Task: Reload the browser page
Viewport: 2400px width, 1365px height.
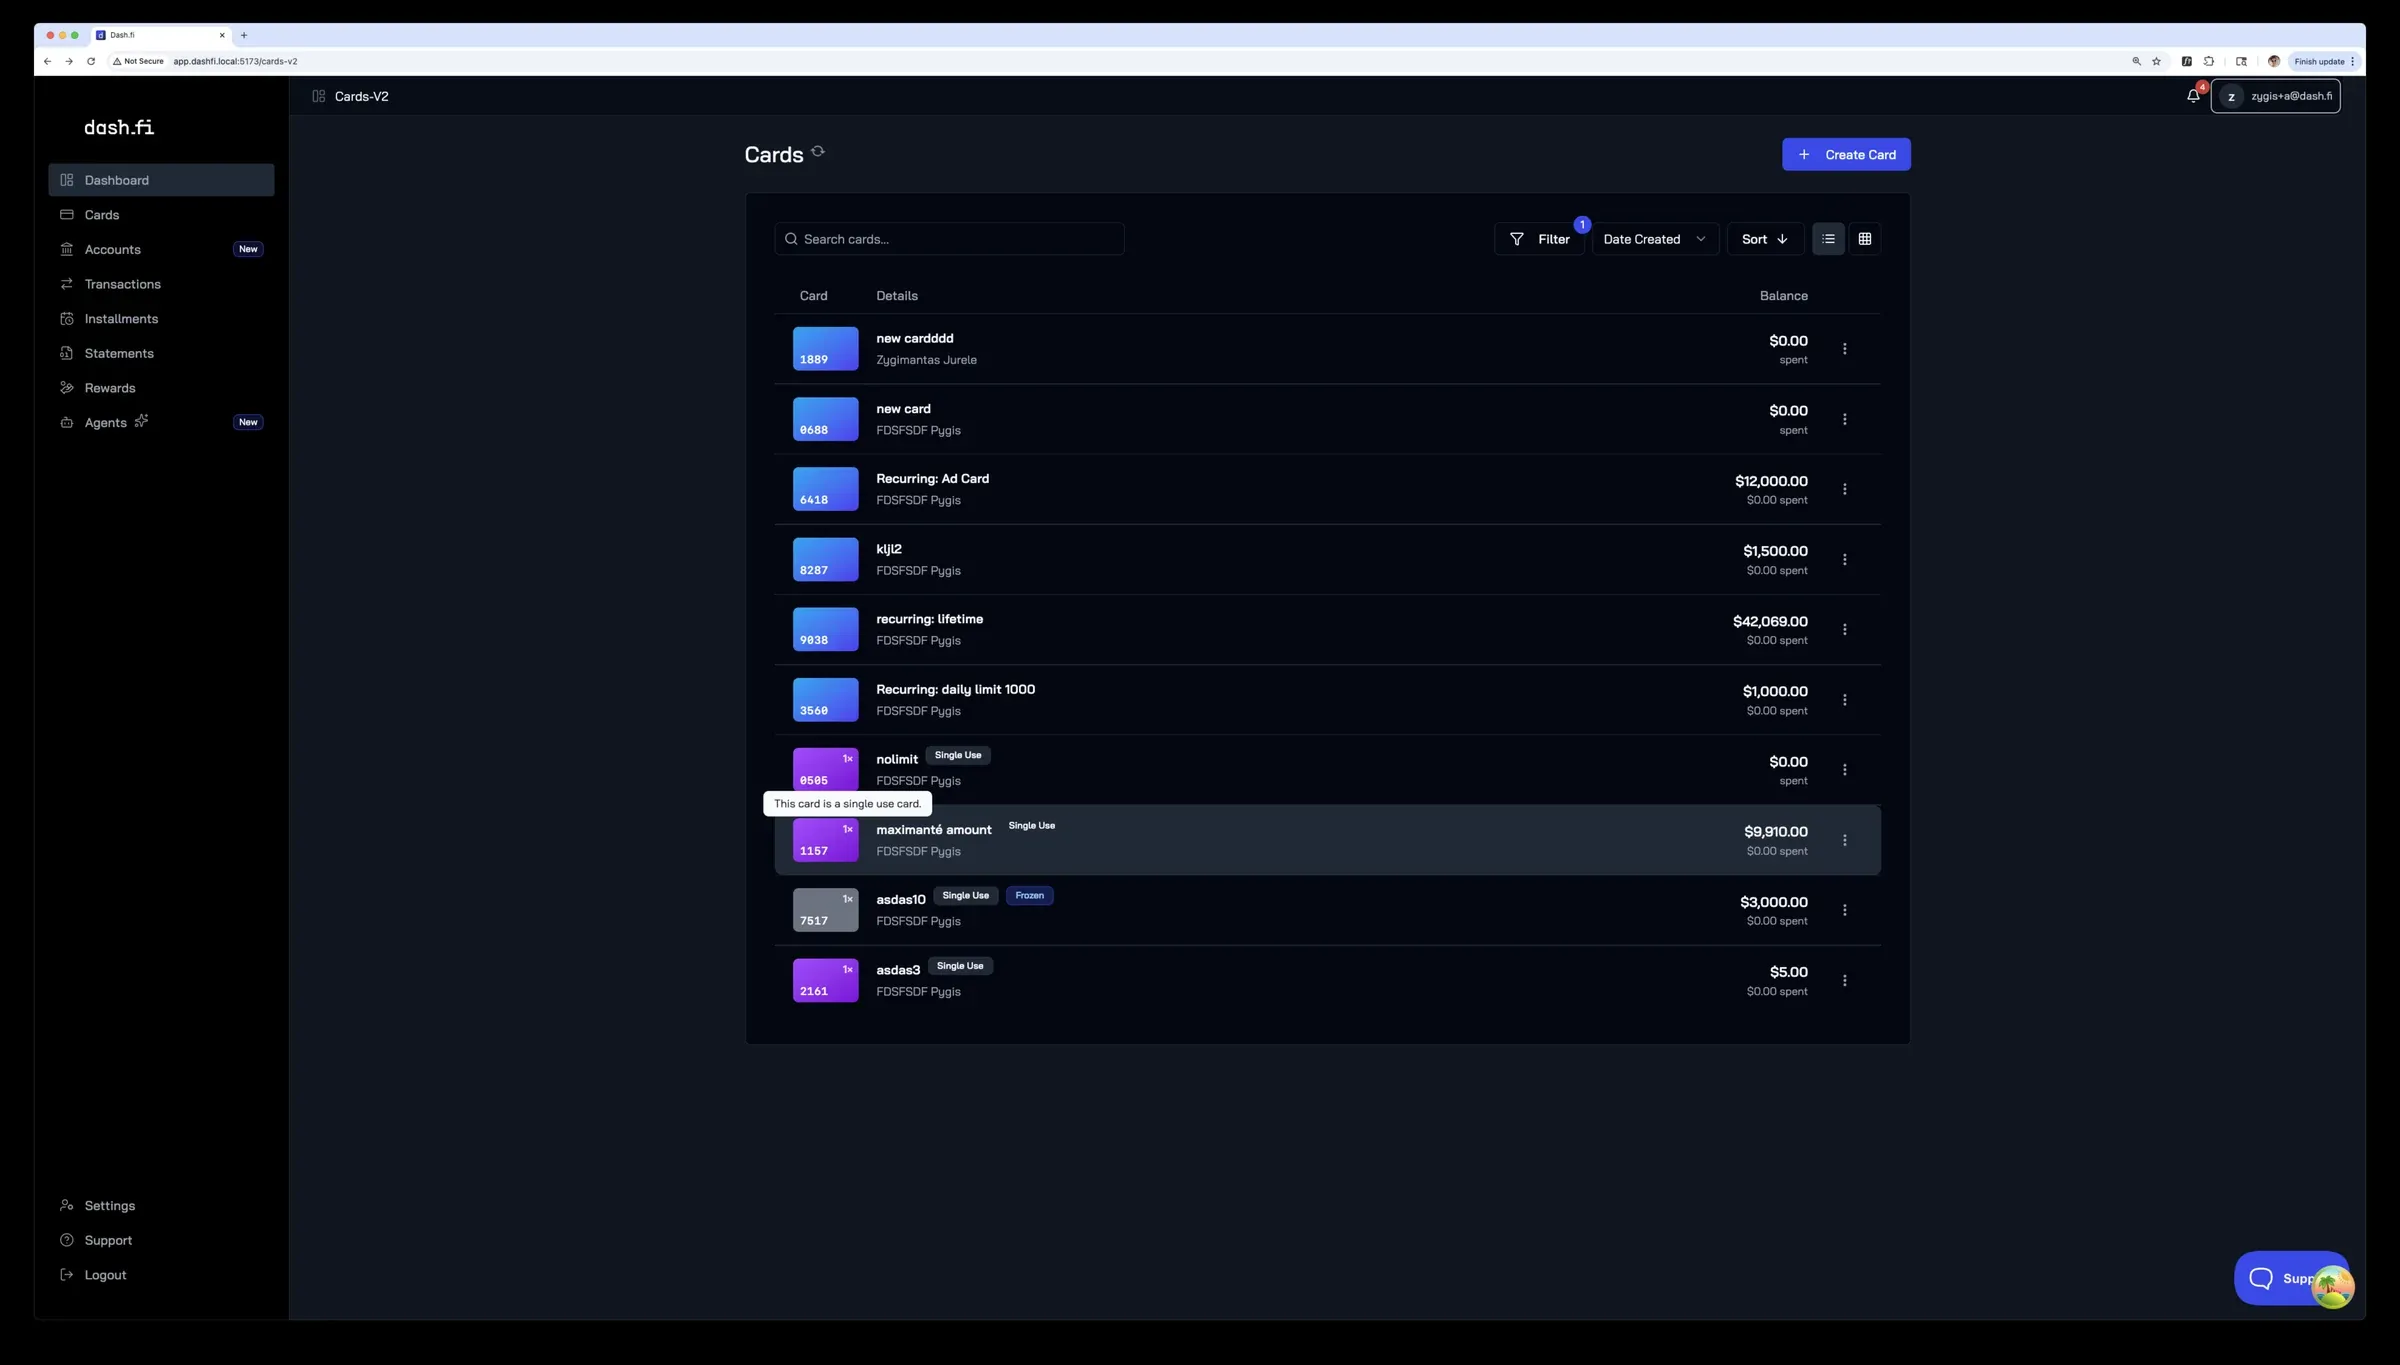Action: click(x=91, y=61)
